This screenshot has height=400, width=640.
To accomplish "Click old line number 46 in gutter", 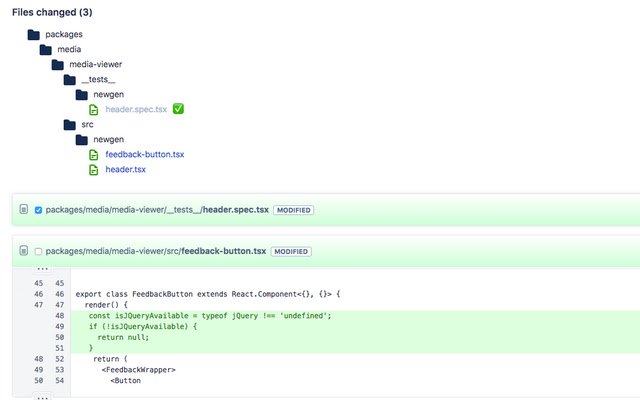I will (39, 294).
